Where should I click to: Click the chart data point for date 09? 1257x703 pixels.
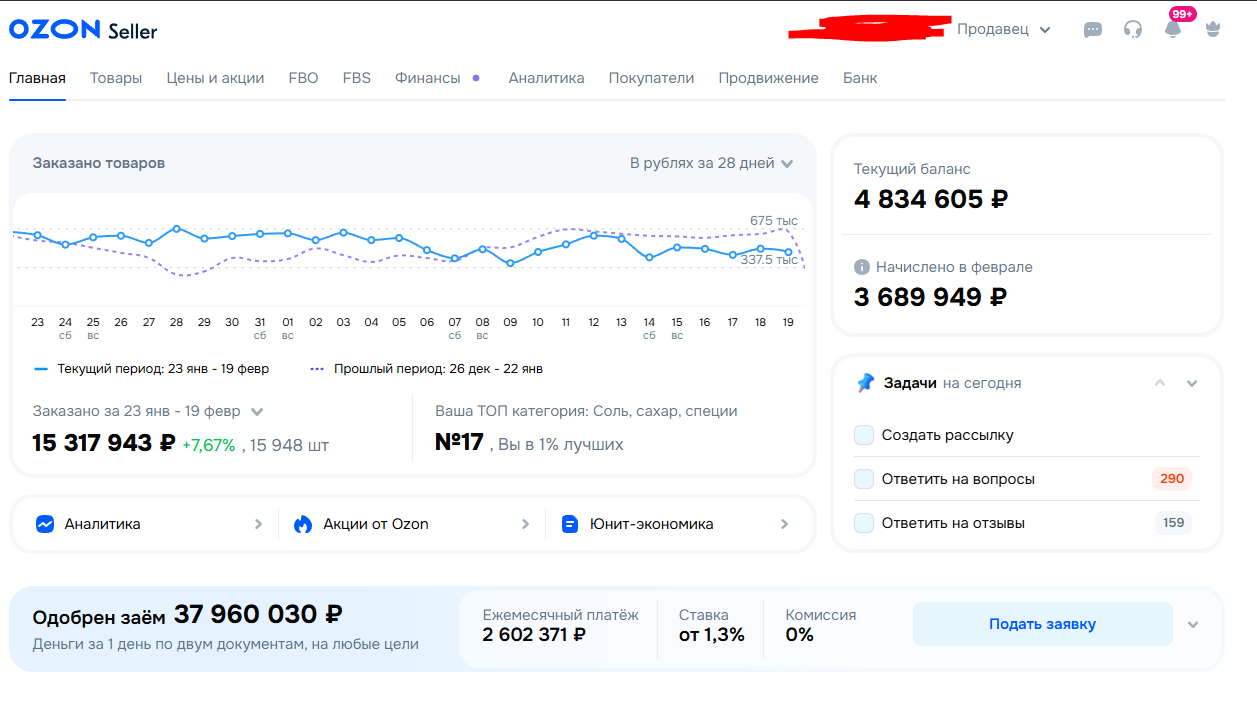(x=510, y=263)
